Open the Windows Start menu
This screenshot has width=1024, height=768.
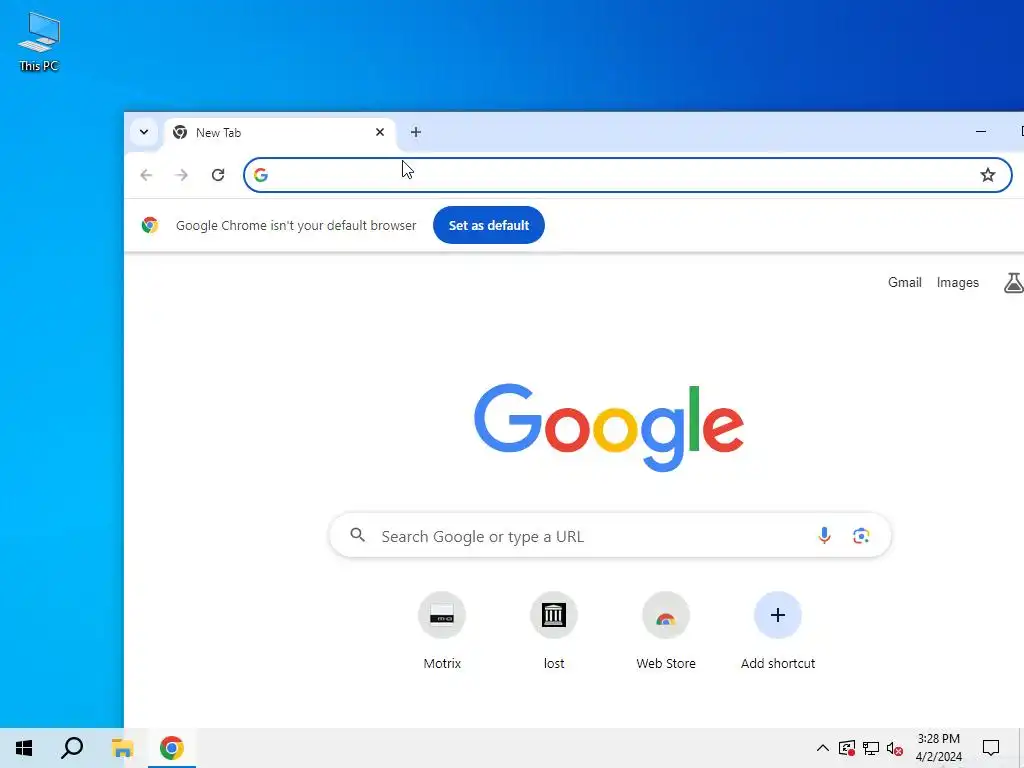click(24, 748)
